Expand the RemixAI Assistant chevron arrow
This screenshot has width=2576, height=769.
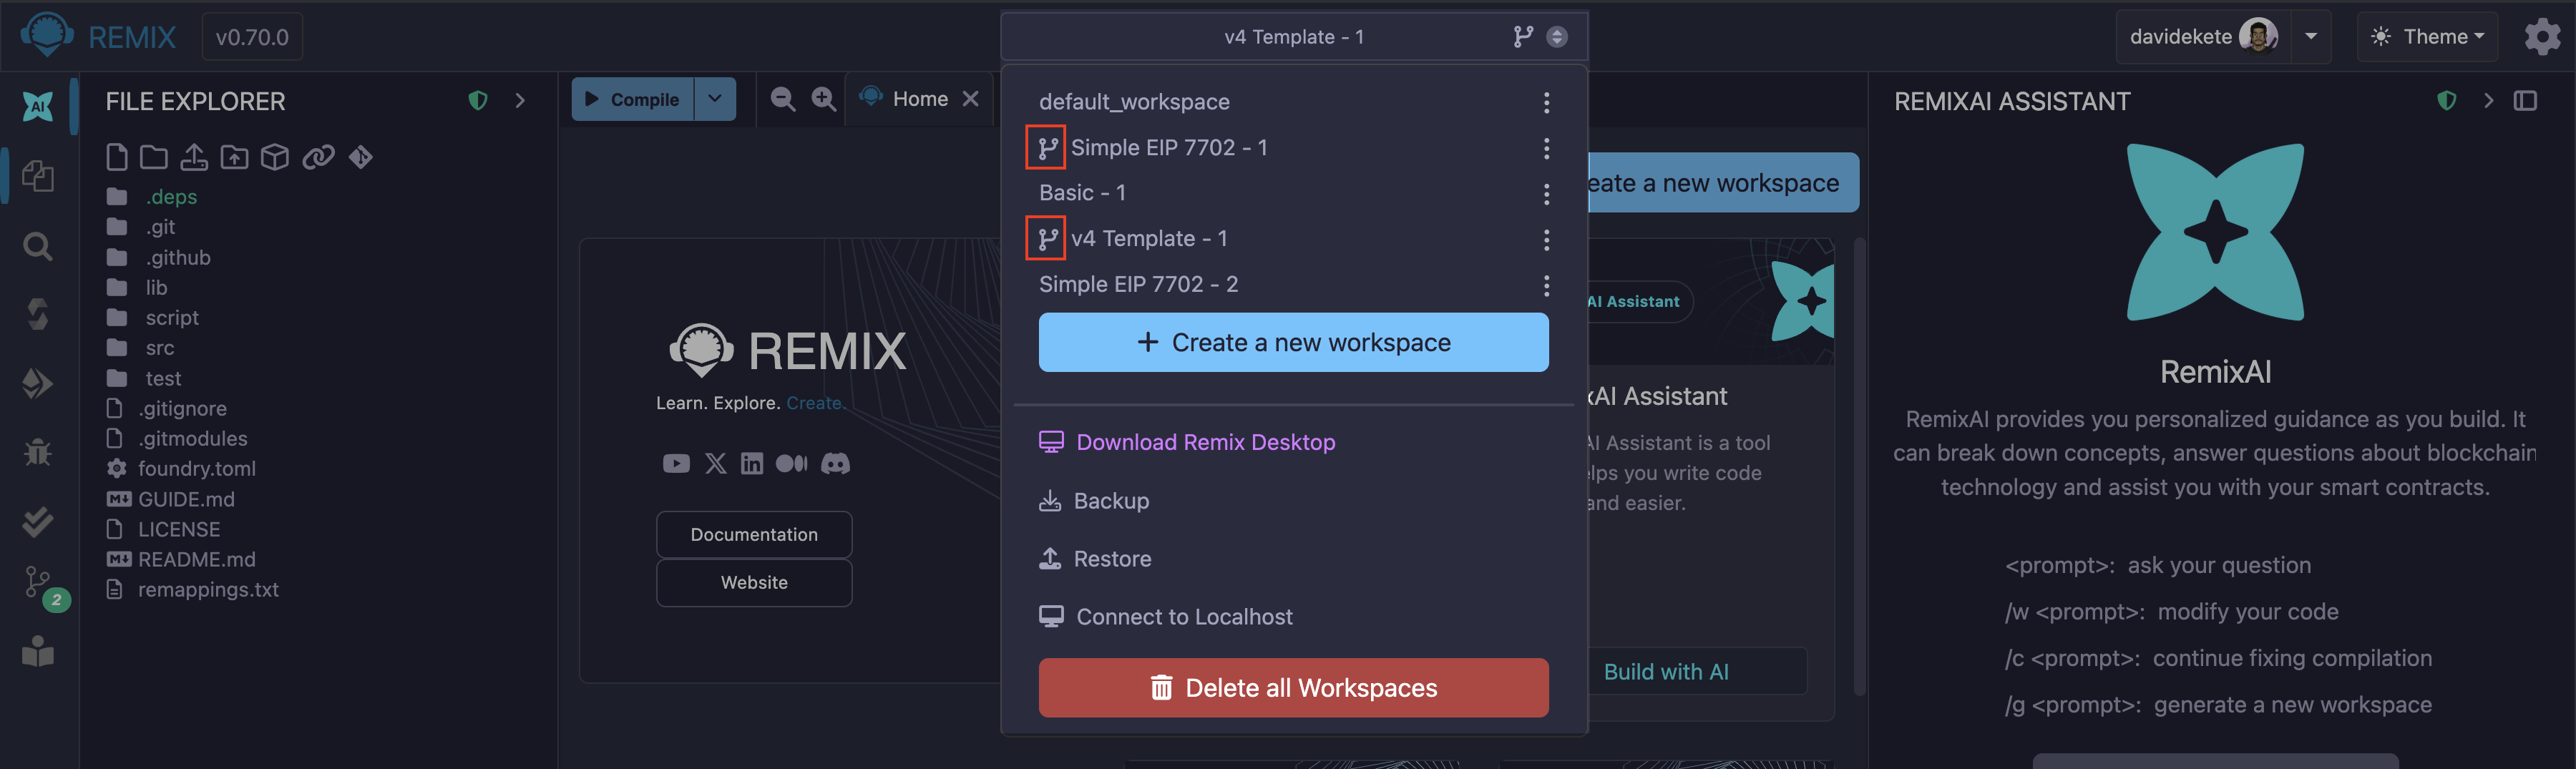point(2488,100)
